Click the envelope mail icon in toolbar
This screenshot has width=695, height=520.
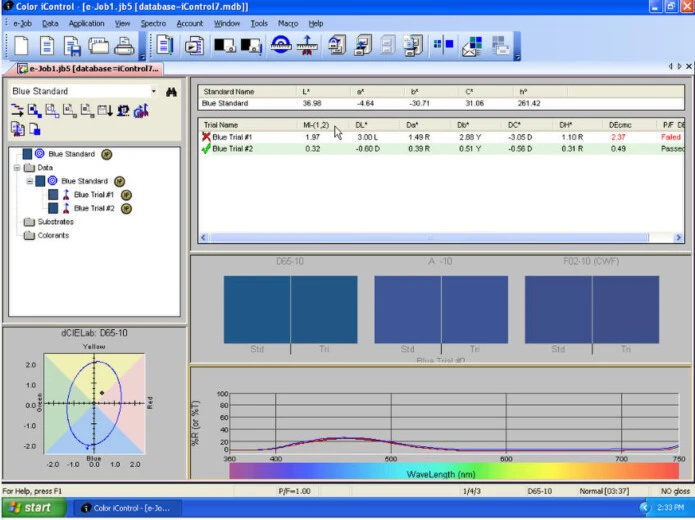[471, 45]
